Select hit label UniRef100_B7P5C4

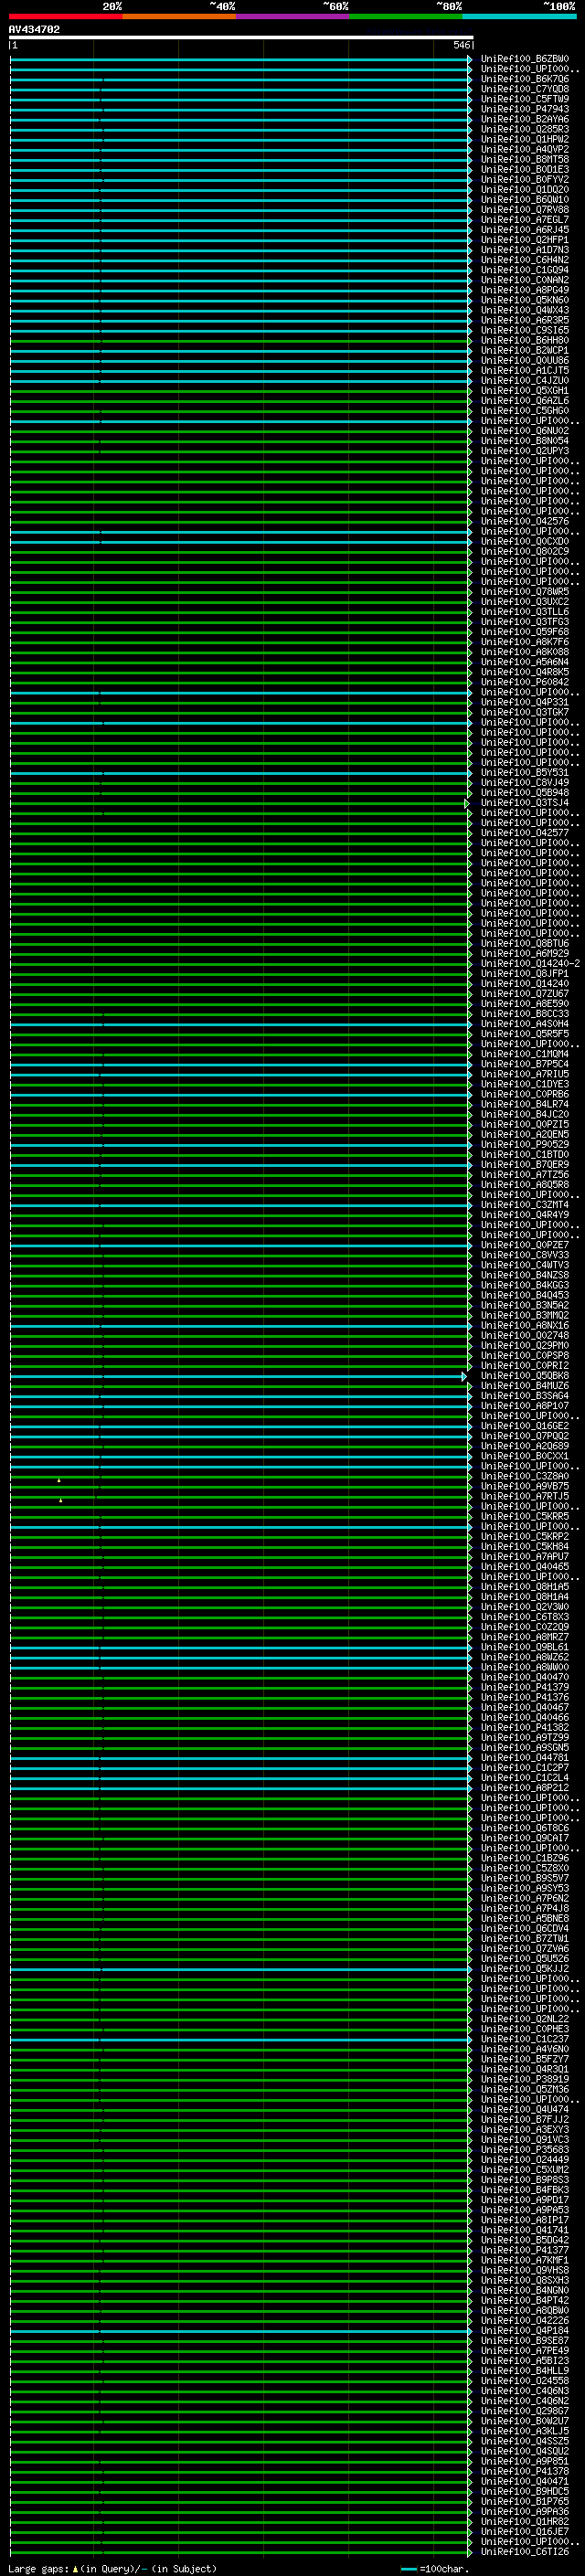click(x=525, y=1064)
